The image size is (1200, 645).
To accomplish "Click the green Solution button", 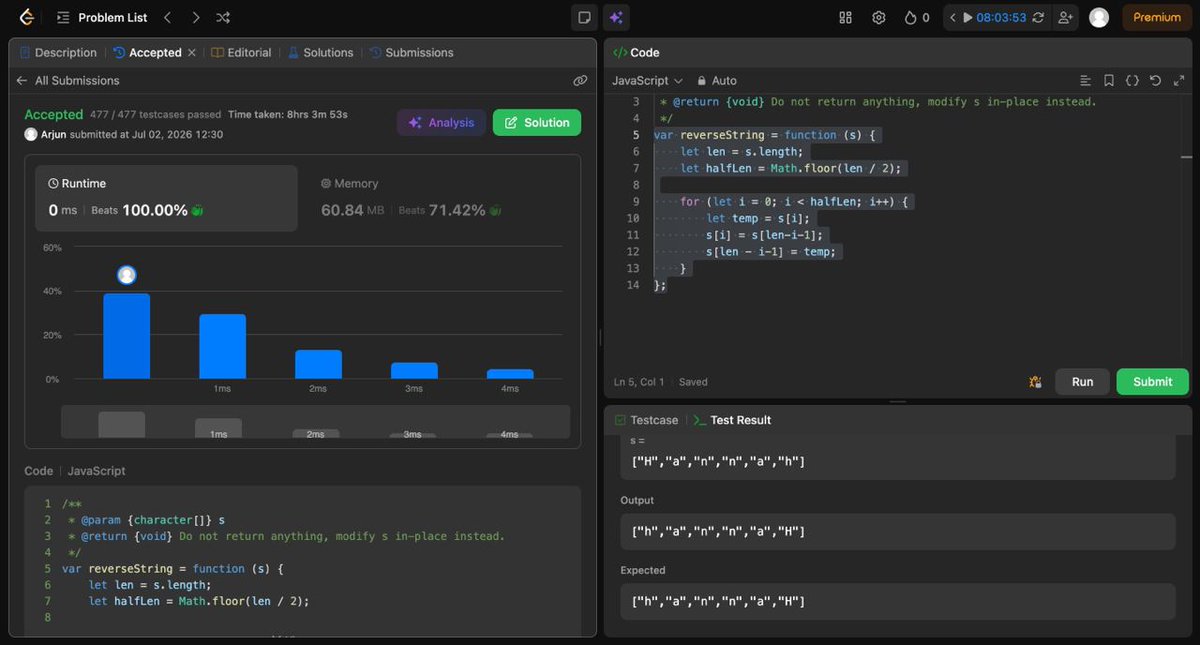I will (537, 122).
